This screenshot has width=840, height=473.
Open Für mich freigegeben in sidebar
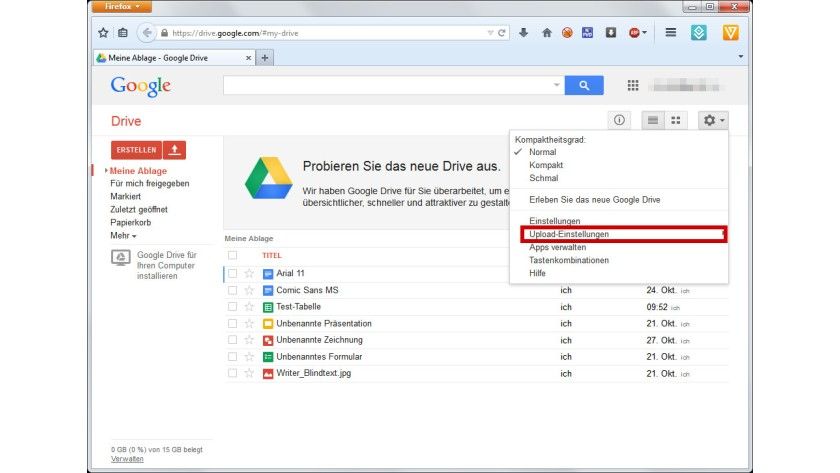(149, 184)
